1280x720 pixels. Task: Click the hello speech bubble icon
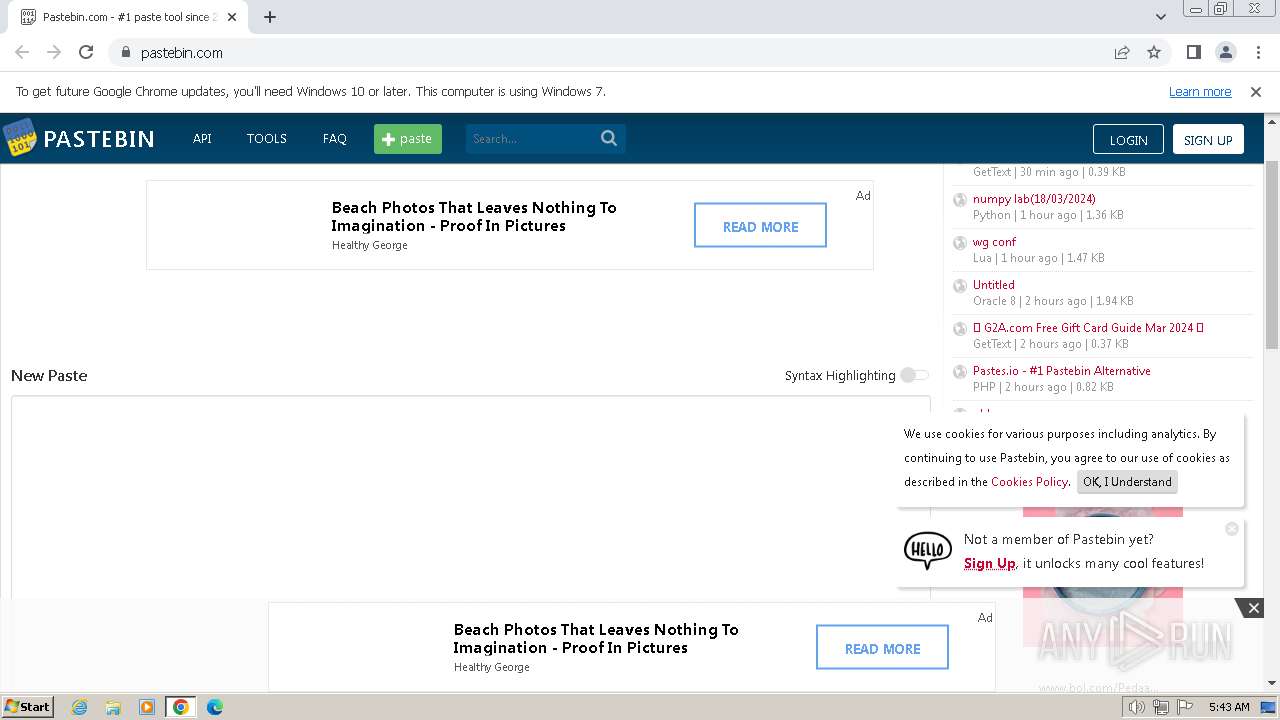tap(928, 550)
